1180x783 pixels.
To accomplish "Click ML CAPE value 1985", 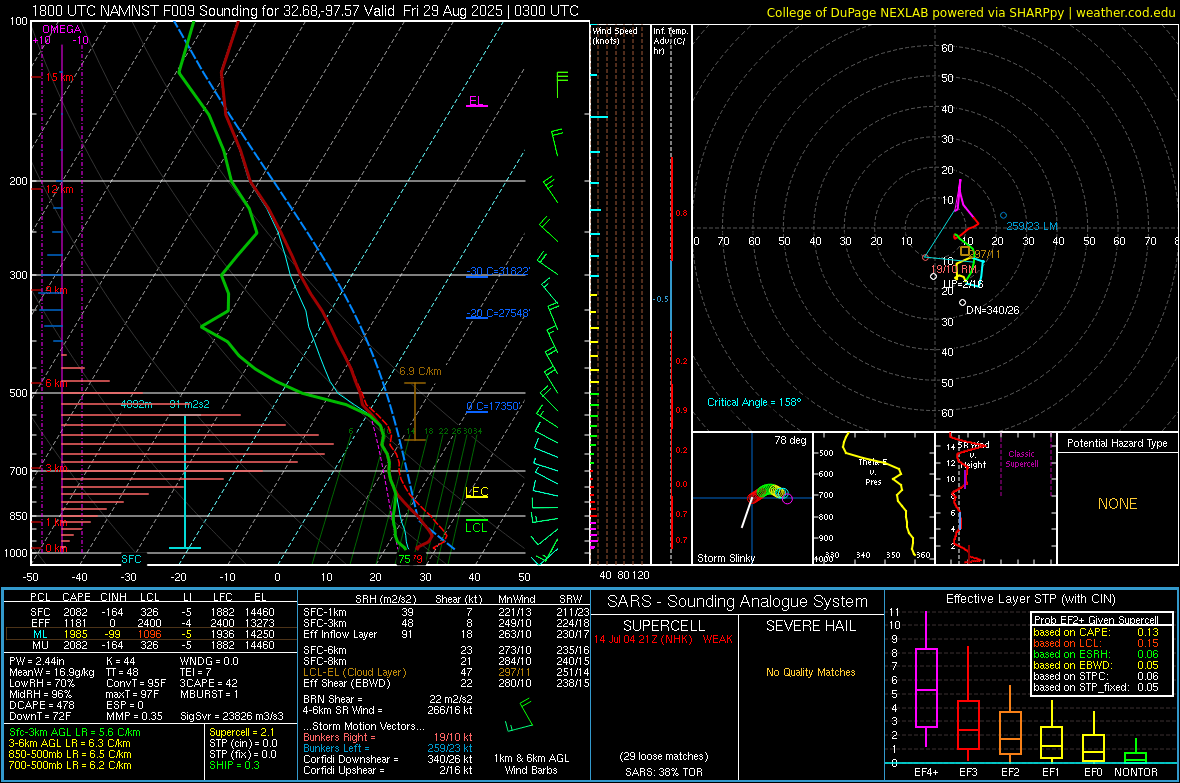I will (75, 634).
